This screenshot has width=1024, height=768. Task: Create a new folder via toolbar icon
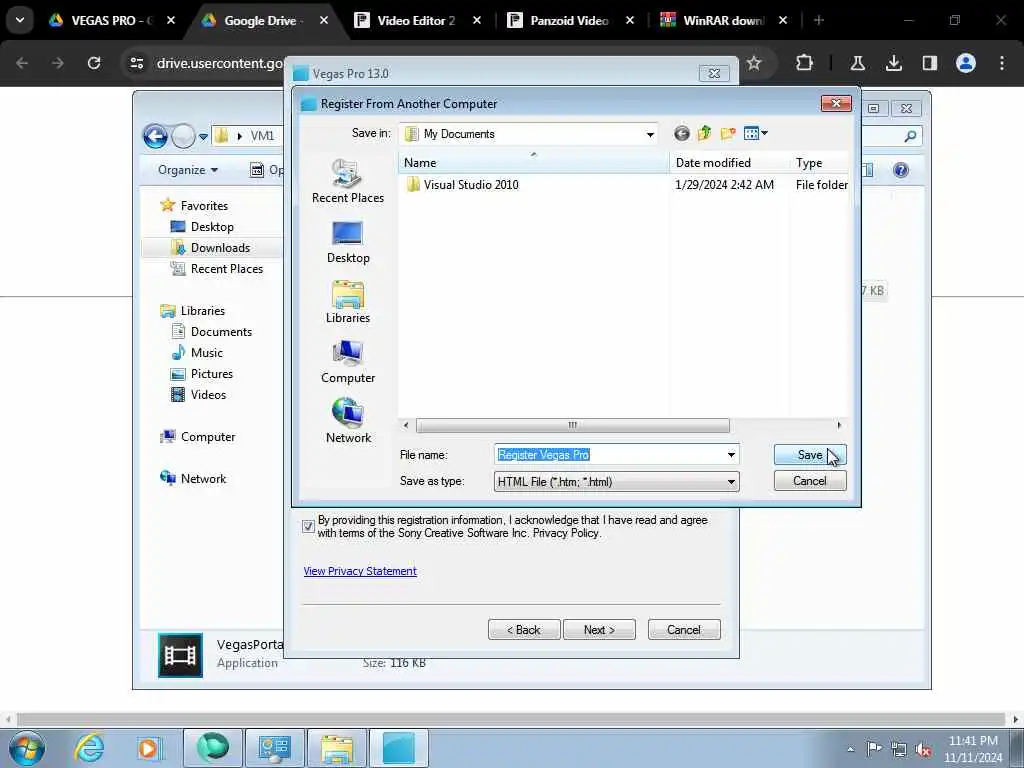pyautogui.click(x=728, y=134)
